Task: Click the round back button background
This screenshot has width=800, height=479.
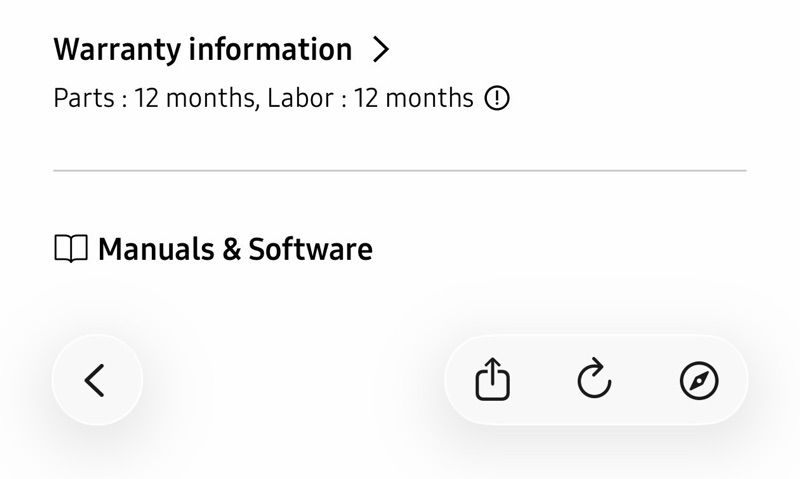Action: 97,380
